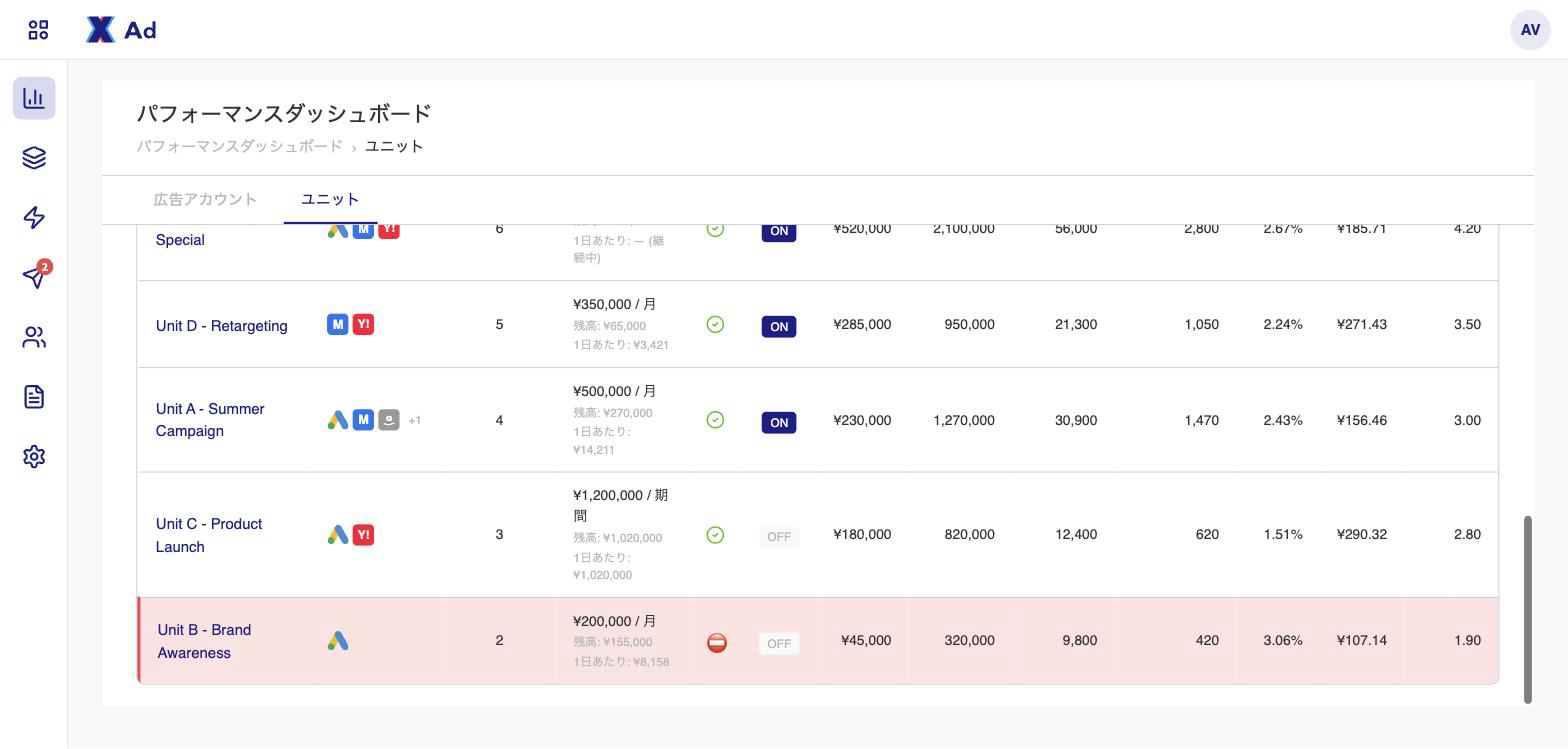Open the document report sidebar icon
1568x749 pixels.
pos(34,397)
